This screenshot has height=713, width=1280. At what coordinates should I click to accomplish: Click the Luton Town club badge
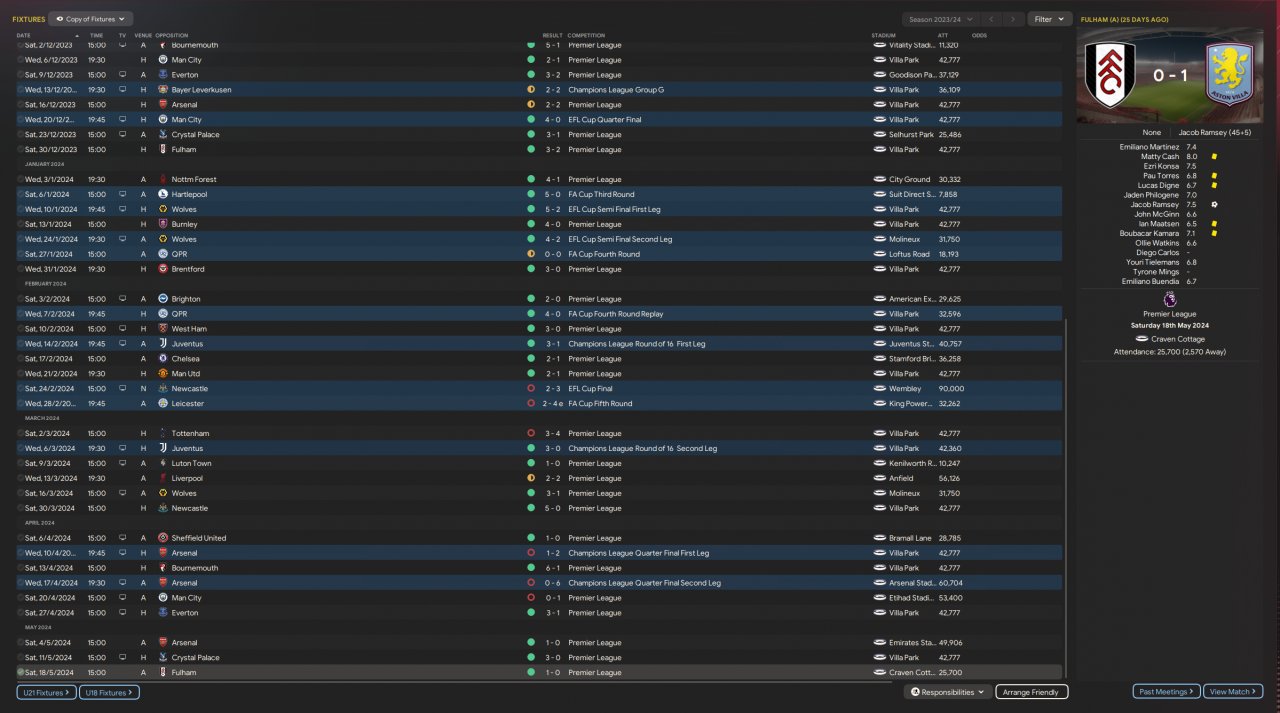pos(163,463)
